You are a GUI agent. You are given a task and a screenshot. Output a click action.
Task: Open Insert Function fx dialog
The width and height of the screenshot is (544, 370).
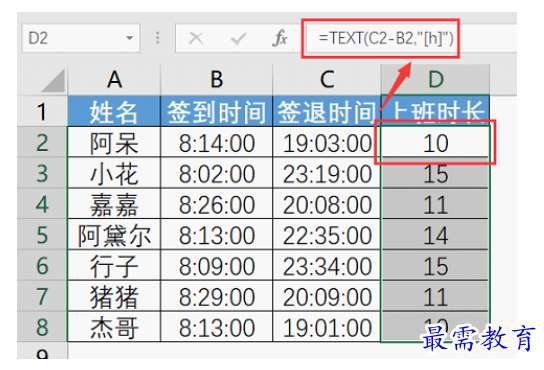click(x=280, y=38)
